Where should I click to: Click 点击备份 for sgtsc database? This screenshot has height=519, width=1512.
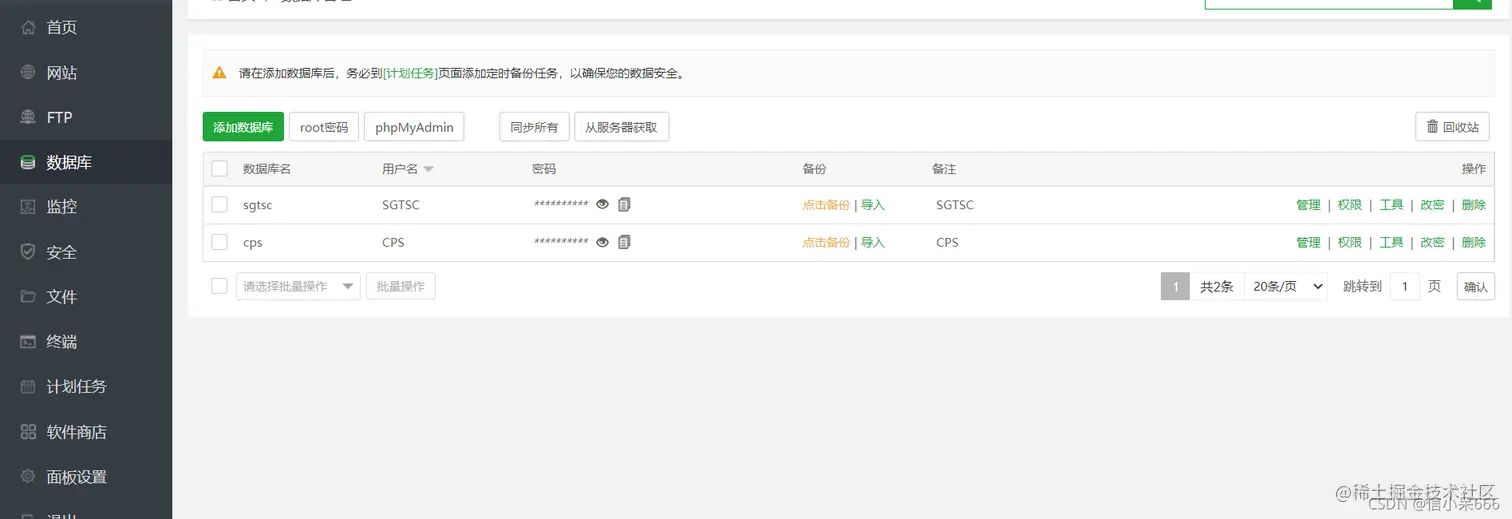pyautogui.click(x=826, y=204)
